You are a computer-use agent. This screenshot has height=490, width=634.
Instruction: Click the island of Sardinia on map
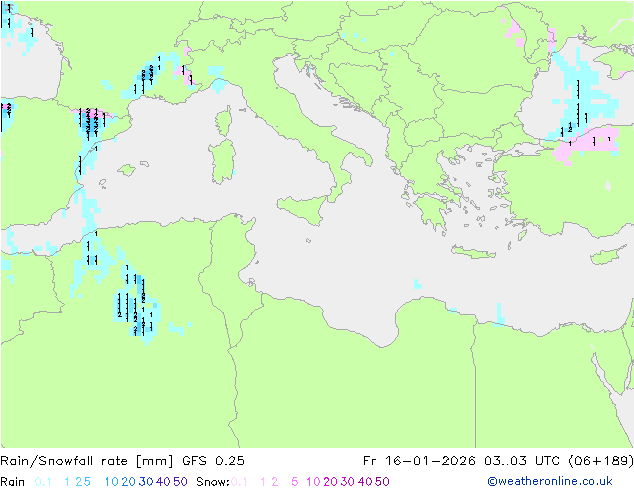click(222, 162)
